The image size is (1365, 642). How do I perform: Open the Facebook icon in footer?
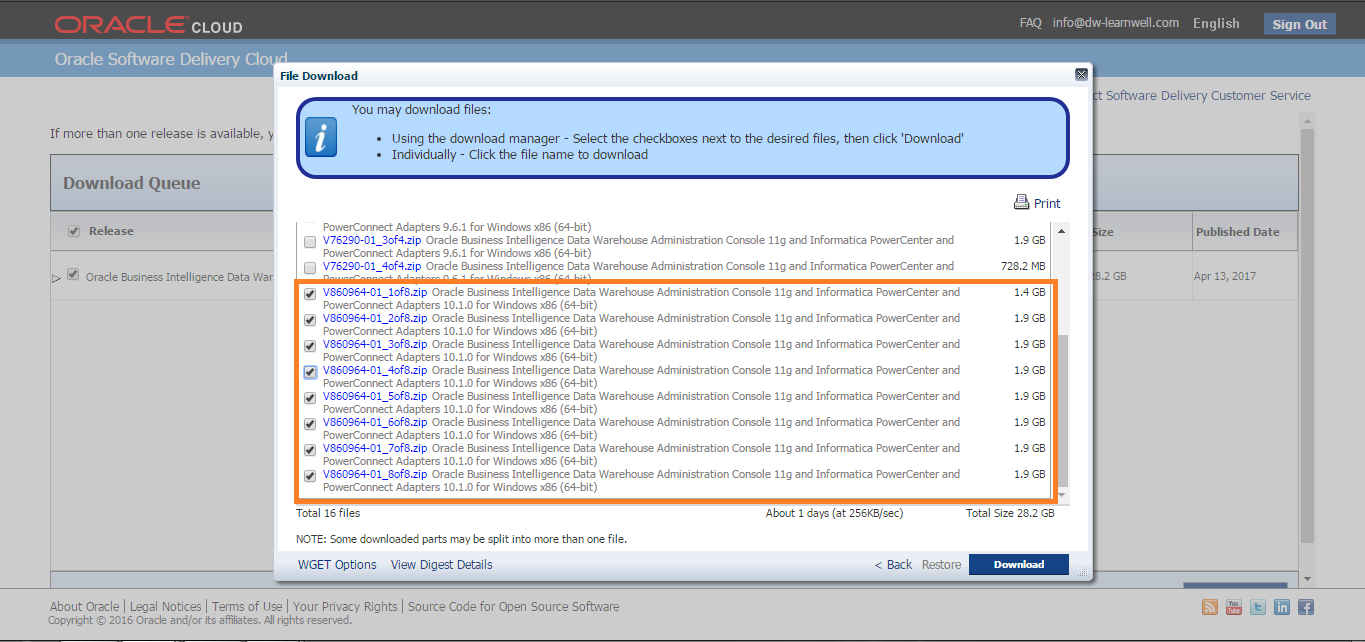[1306, 607]
